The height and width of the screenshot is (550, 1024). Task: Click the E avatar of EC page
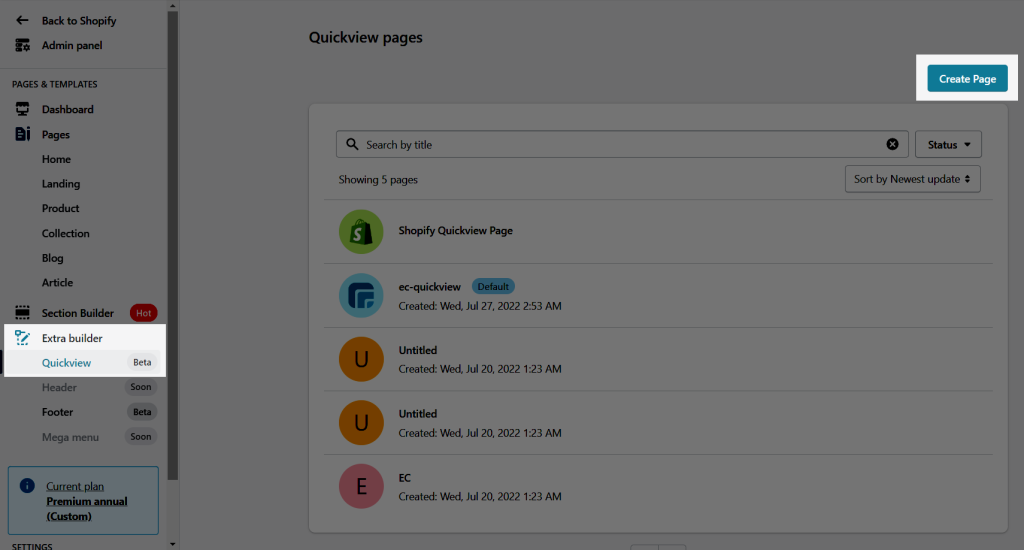point(361,486)
